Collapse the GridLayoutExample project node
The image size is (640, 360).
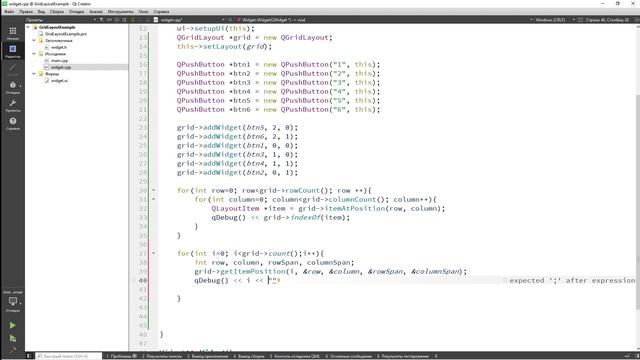click(28, 27)
